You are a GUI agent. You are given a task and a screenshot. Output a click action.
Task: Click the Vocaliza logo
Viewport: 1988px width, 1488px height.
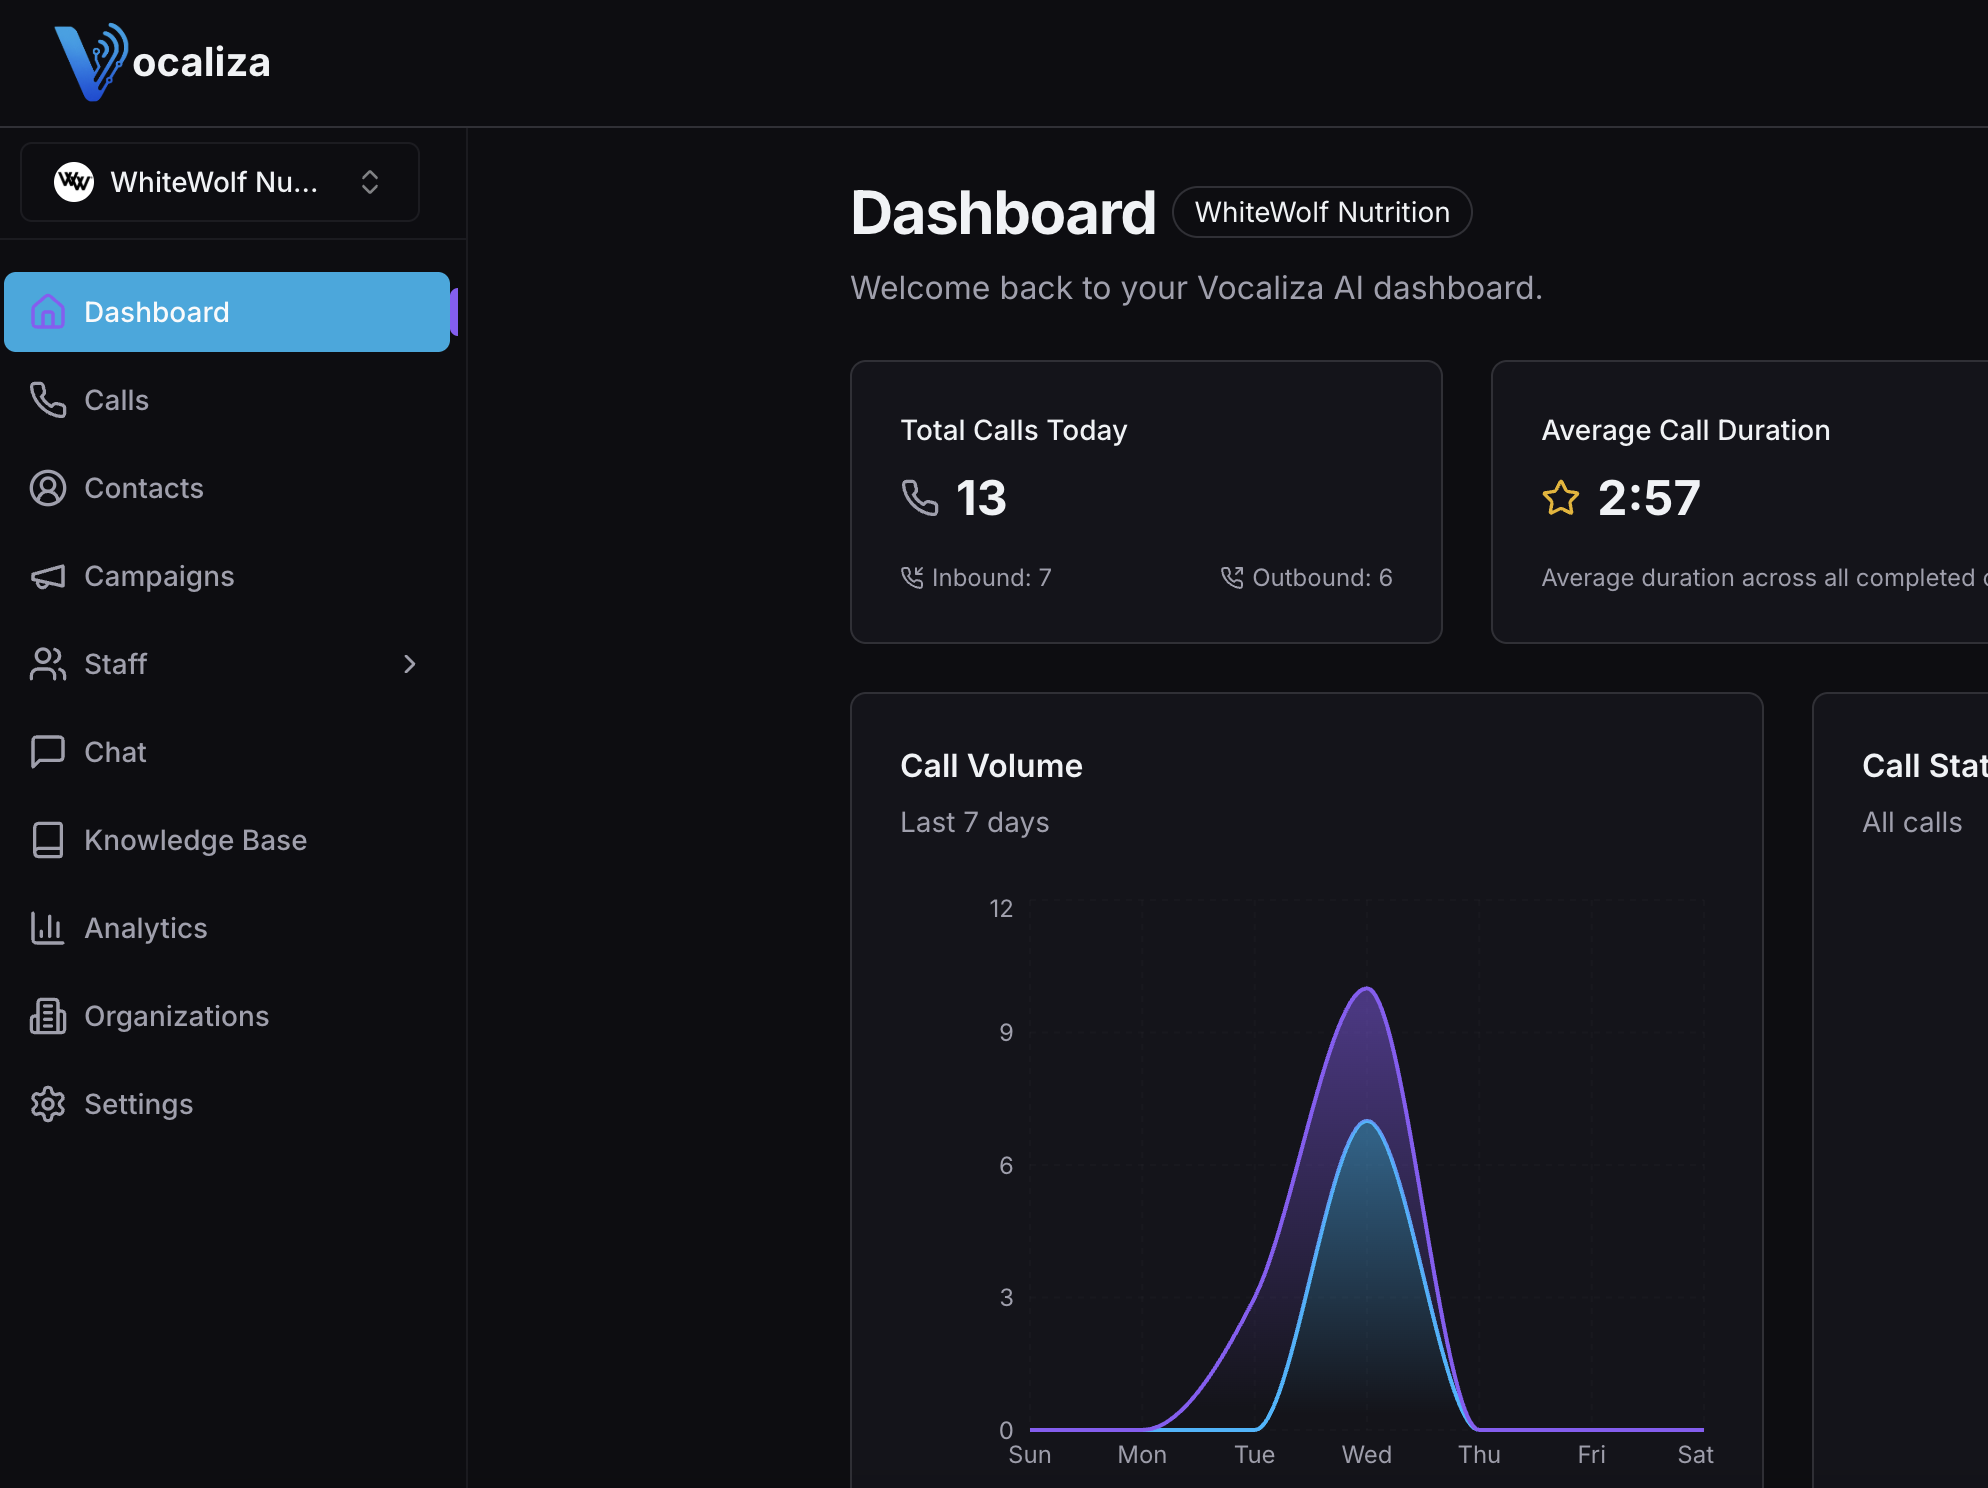point(163,60)
